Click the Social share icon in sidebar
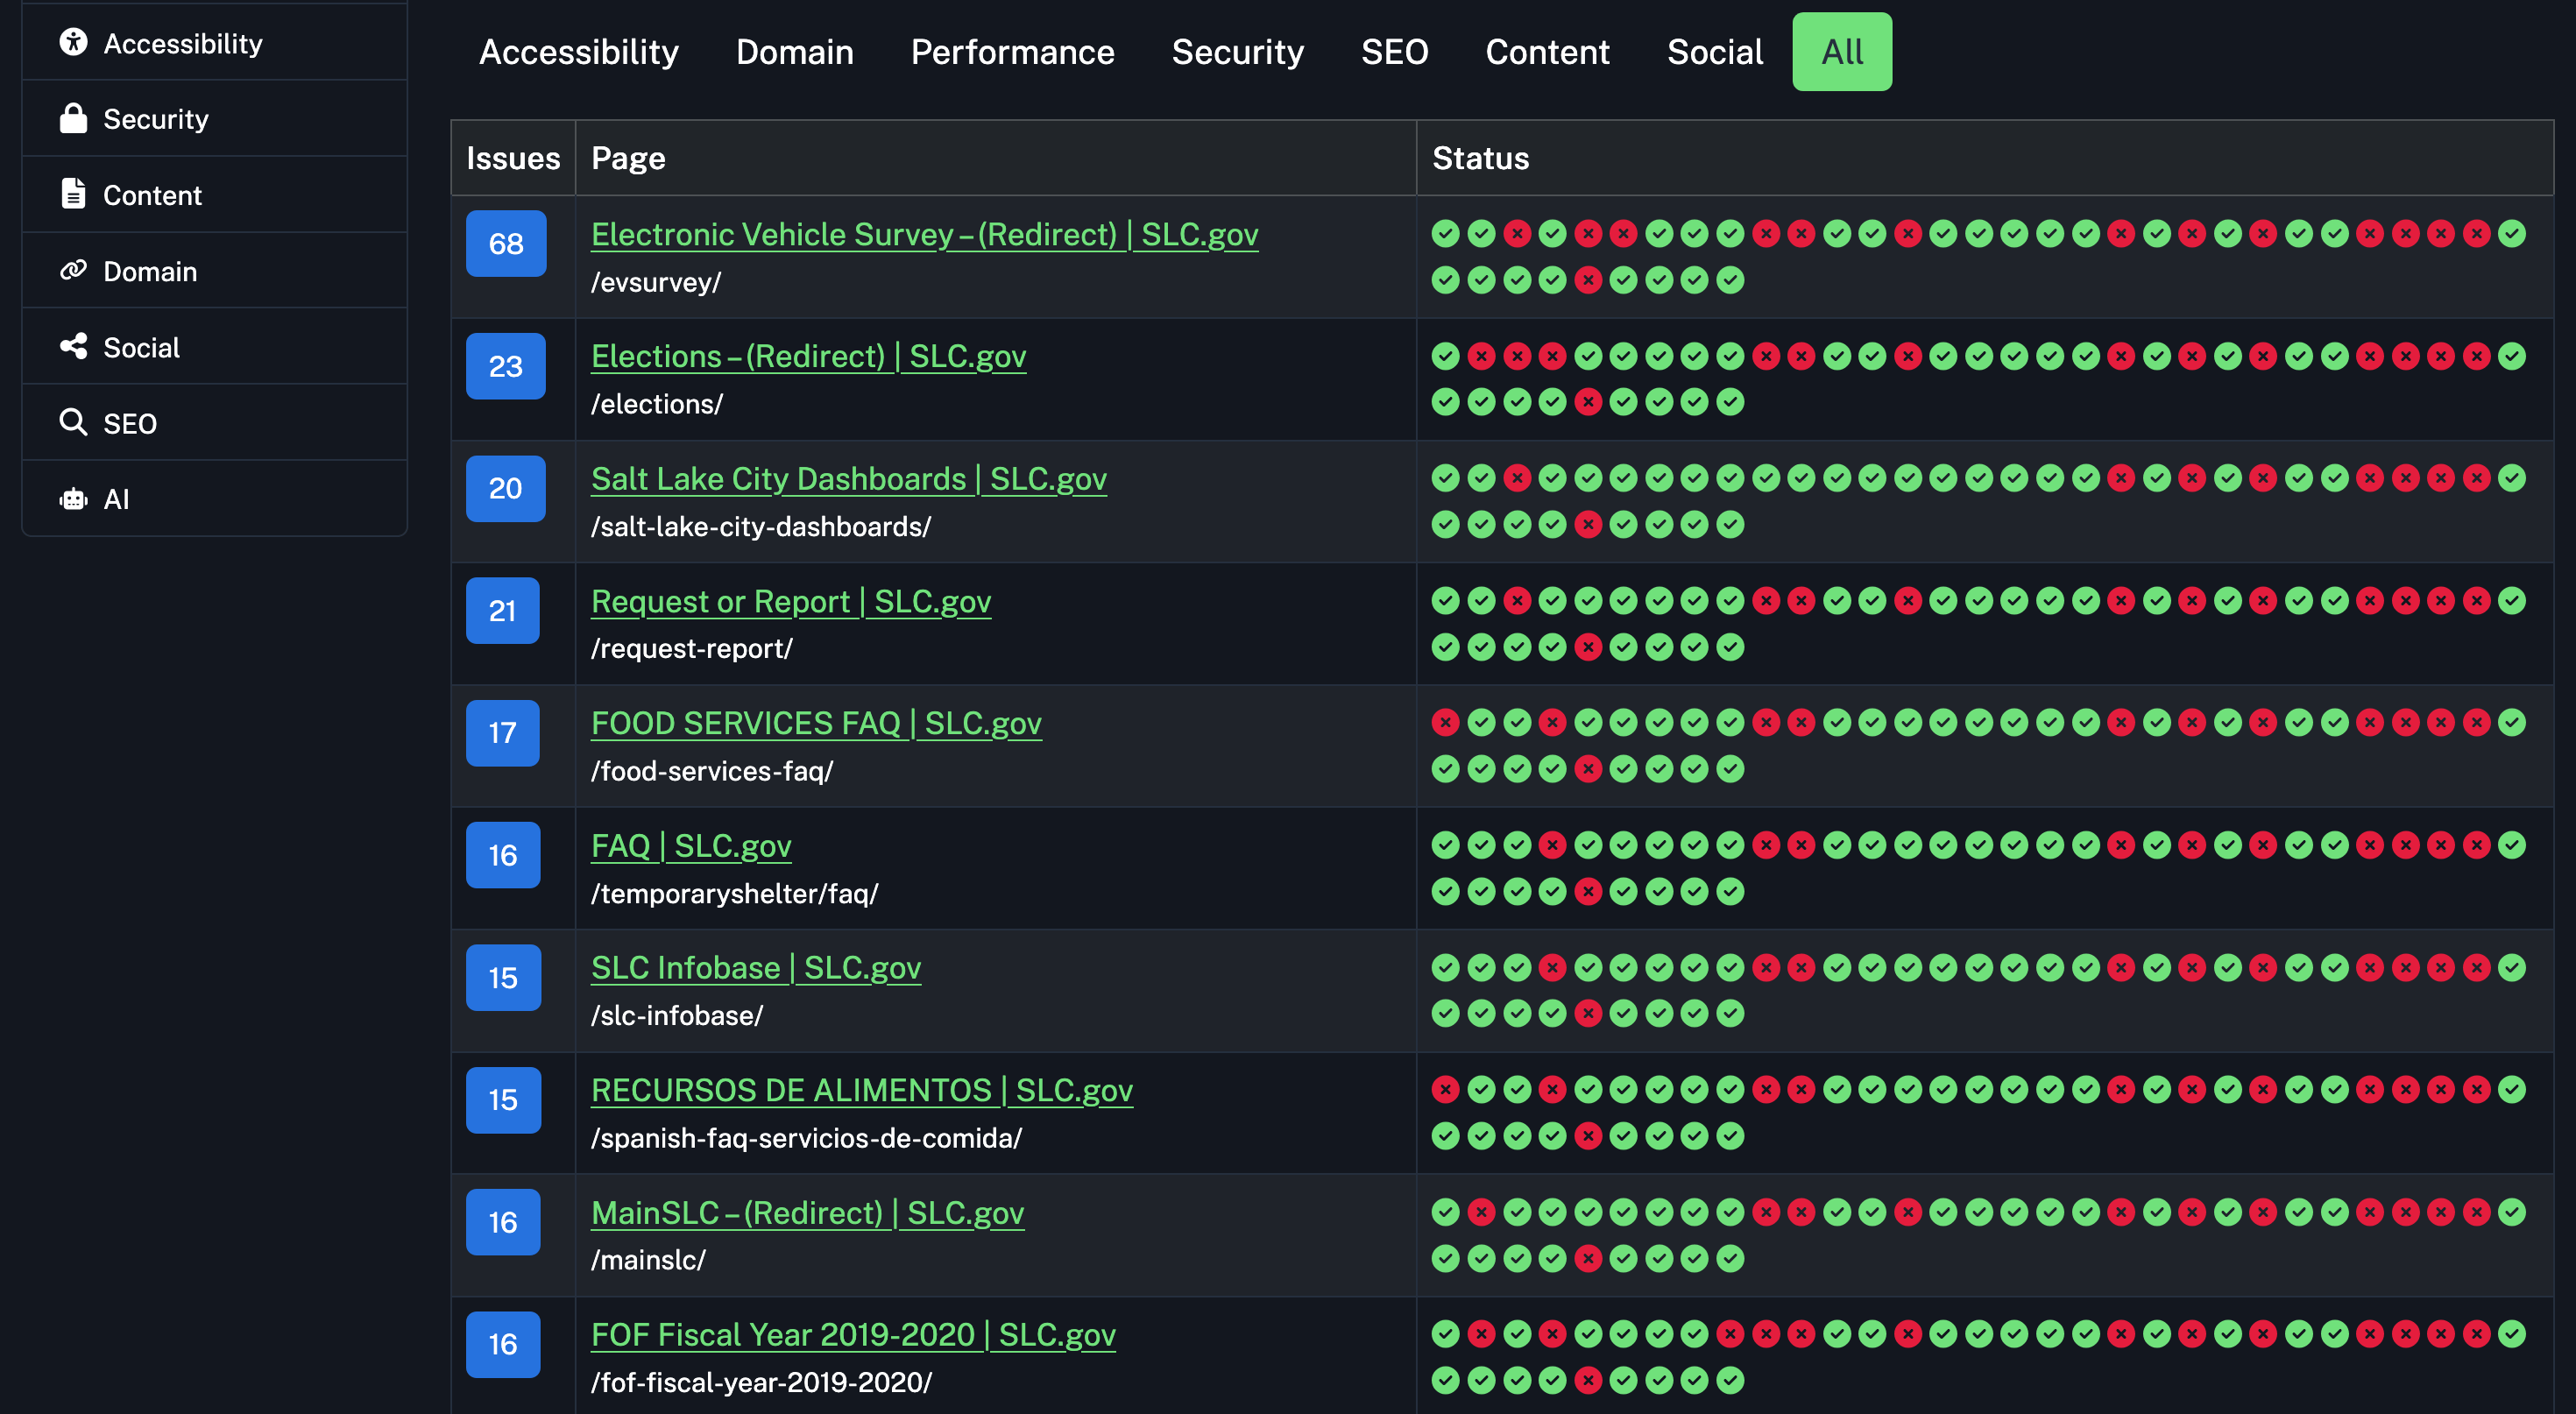This screenshot has height=1414, width=2576. [x=73, y=346]
